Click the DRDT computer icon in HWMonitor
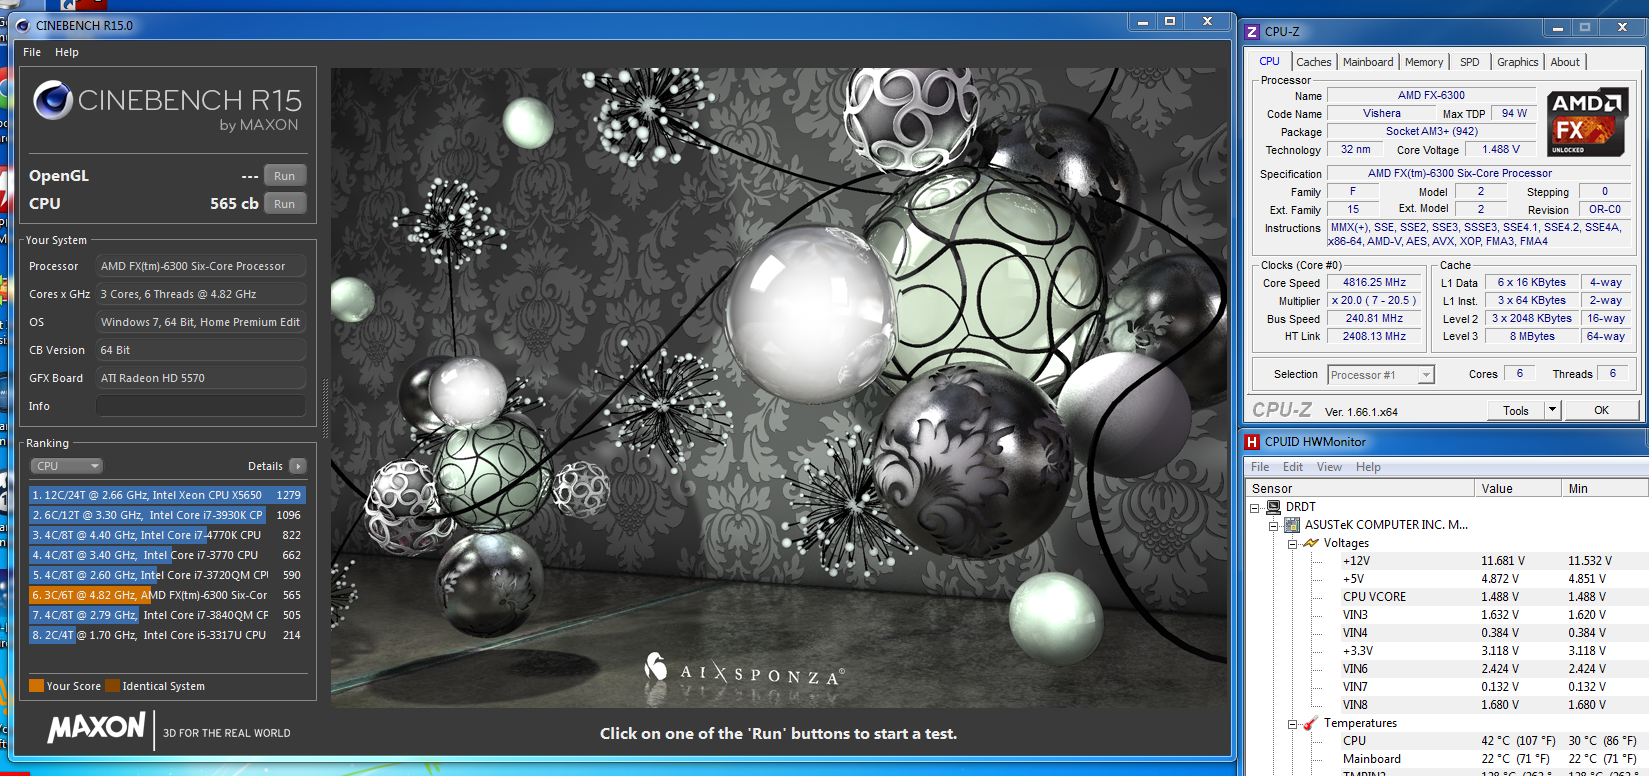The height and width of the screenshot is (776, 1649). 1273,507
